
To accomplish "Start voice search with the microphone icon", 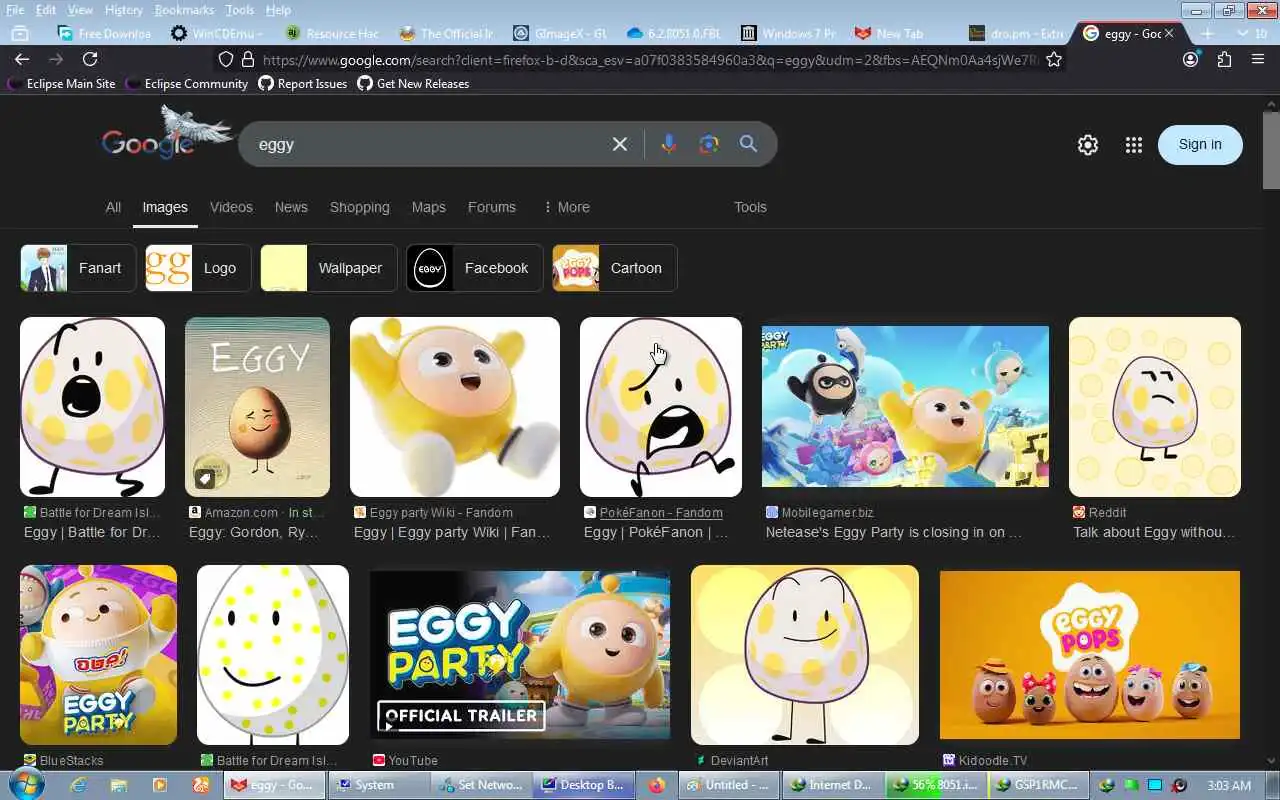I will tap(669, 144).
